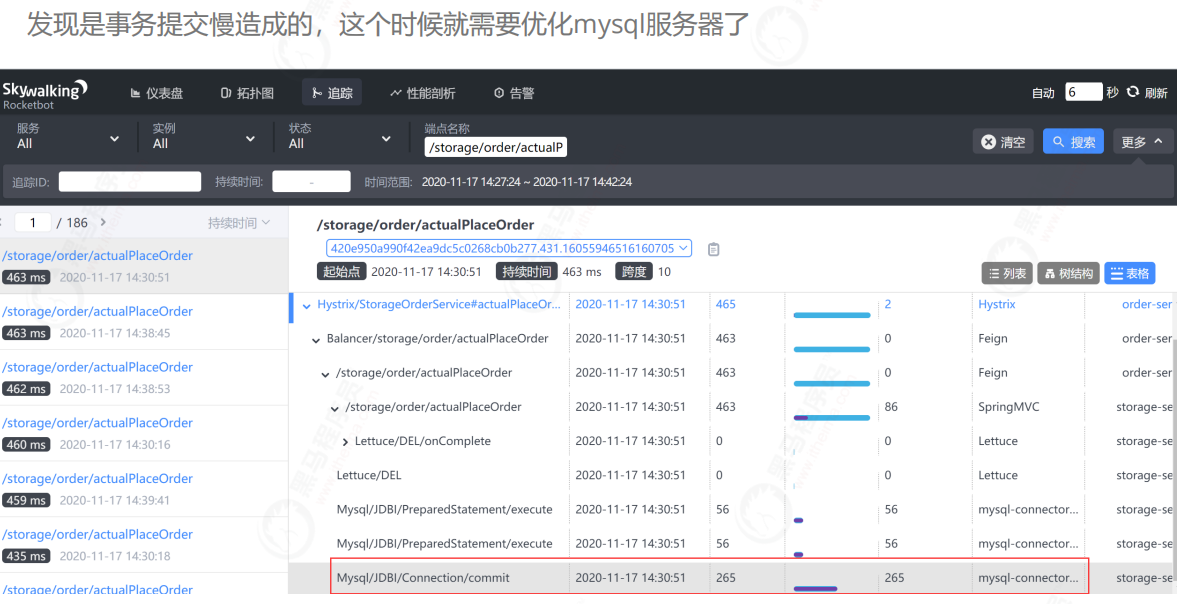Click the Connection/commit span duration bar
1179x604 pixels.
[816, 588]
